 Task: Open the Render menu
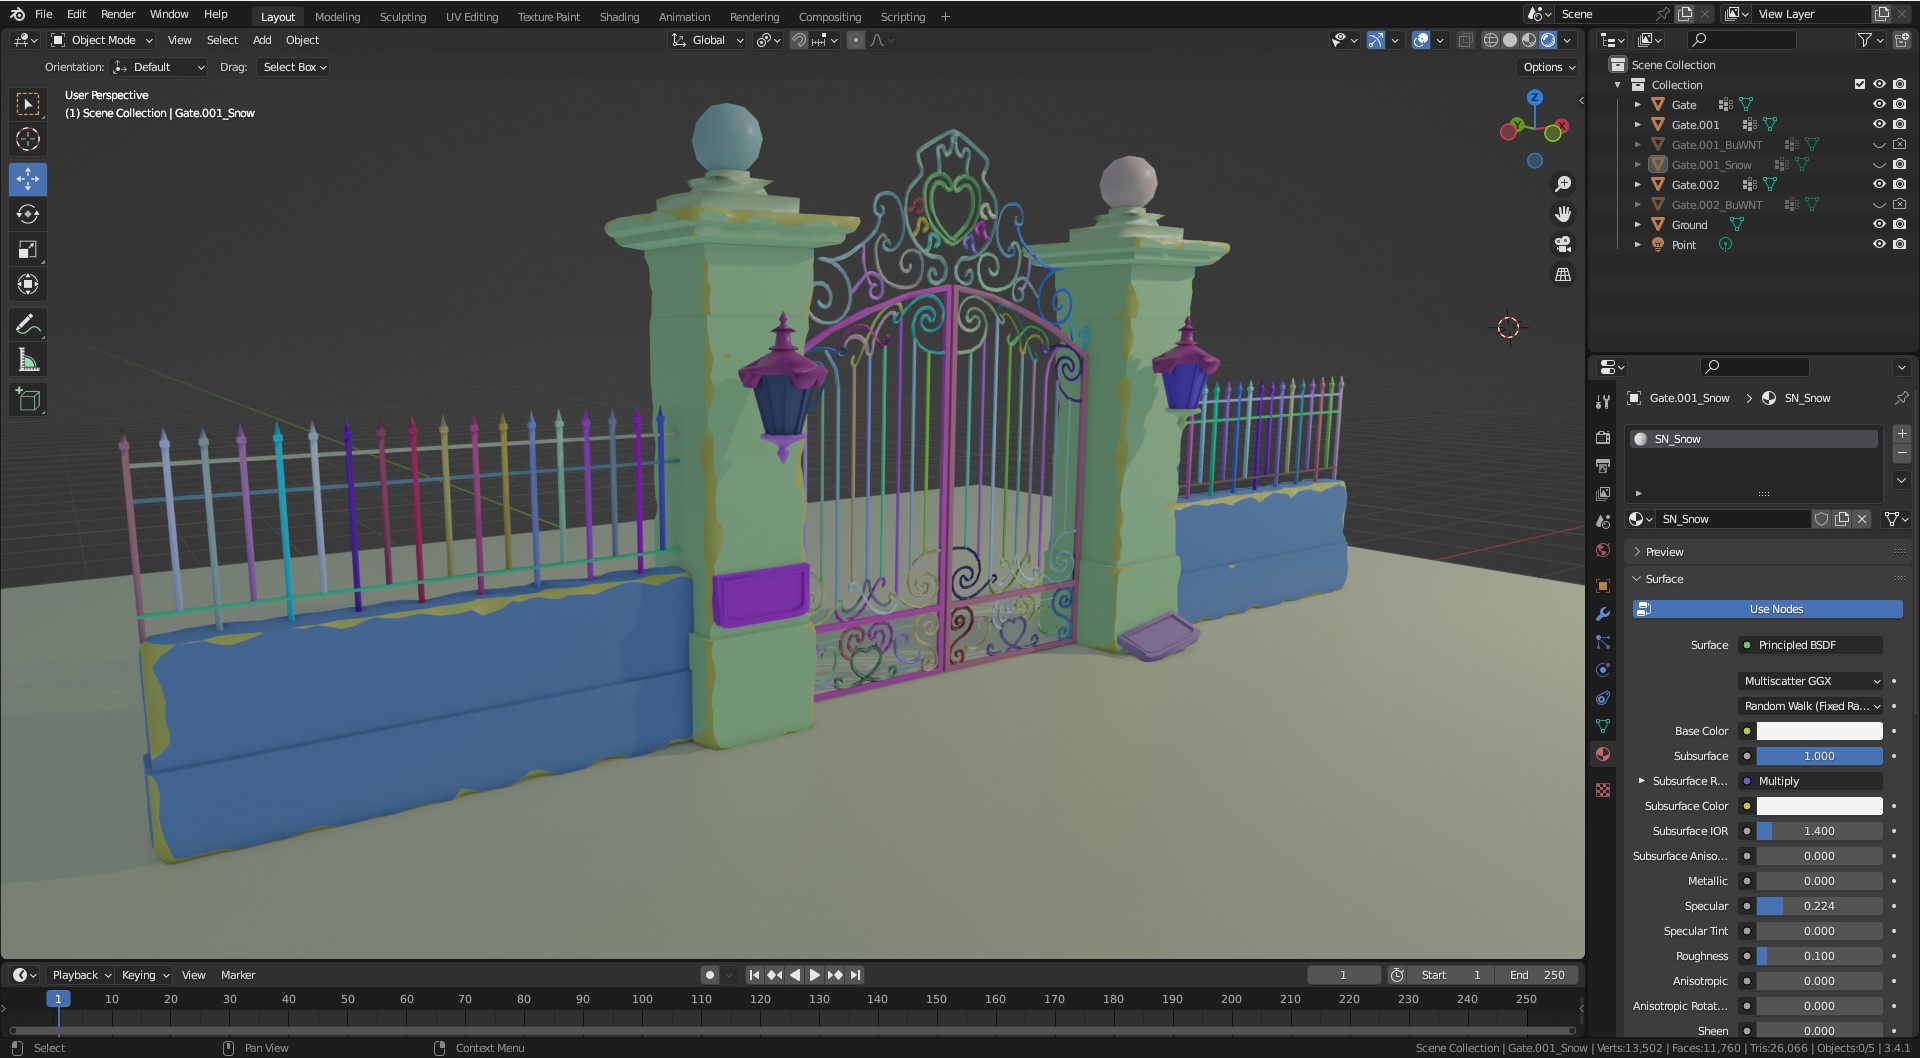pyautogui.click(x=118, y=14)
